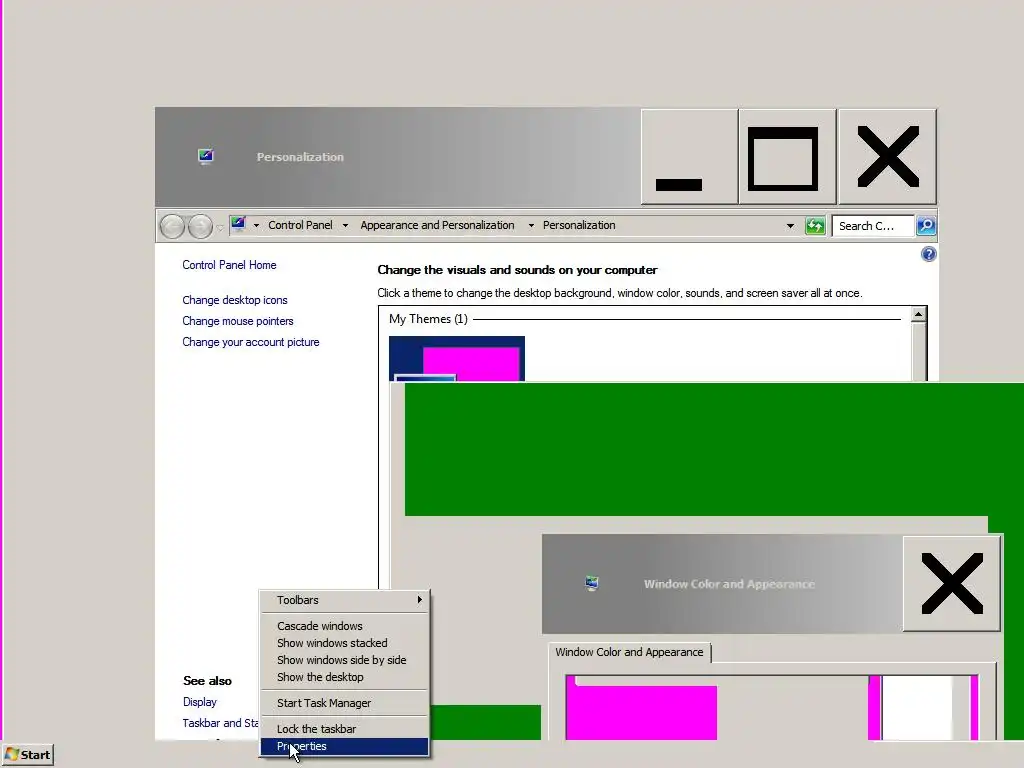Click the Start button
Image resolution: width=1024 pixels, height=768 pixels.
pos(28,755)
